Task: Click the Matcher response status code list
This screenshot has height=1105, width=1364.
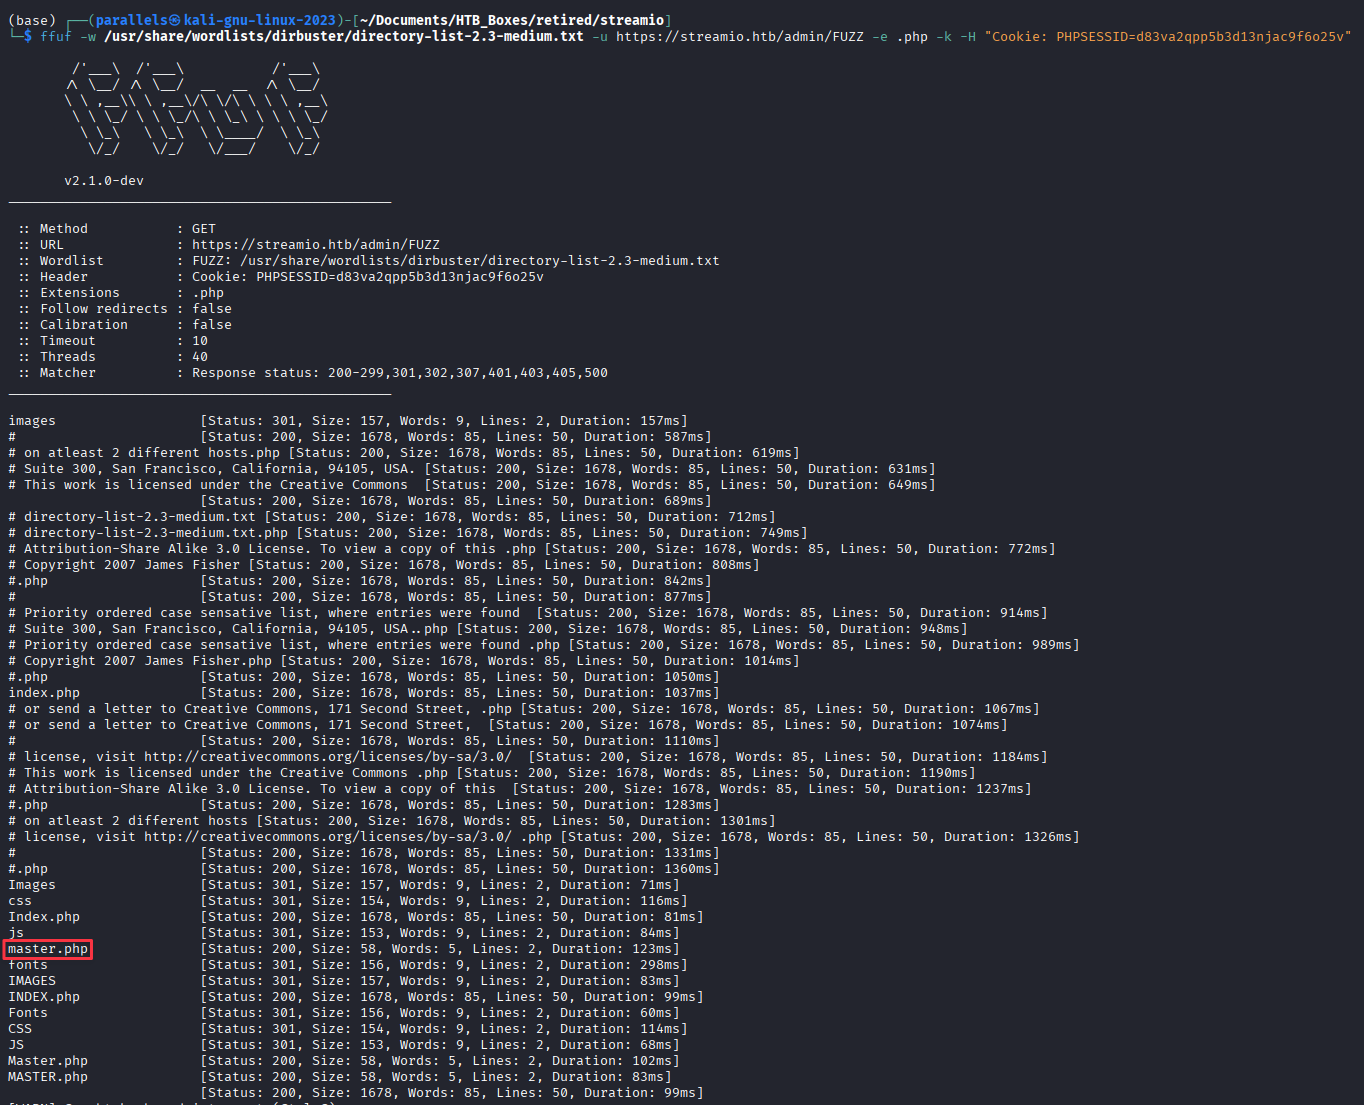Action: tap(400, 373)
